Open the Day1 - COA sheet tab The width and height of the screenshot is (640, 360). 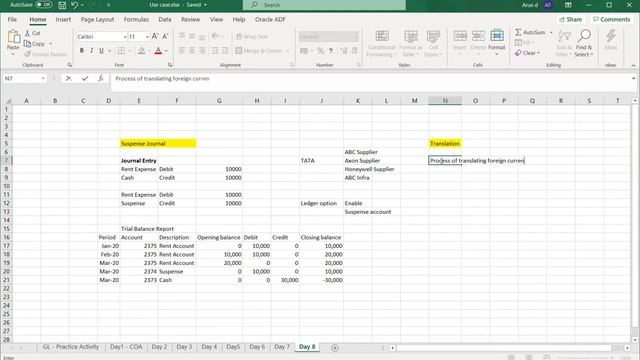[126, 347]
